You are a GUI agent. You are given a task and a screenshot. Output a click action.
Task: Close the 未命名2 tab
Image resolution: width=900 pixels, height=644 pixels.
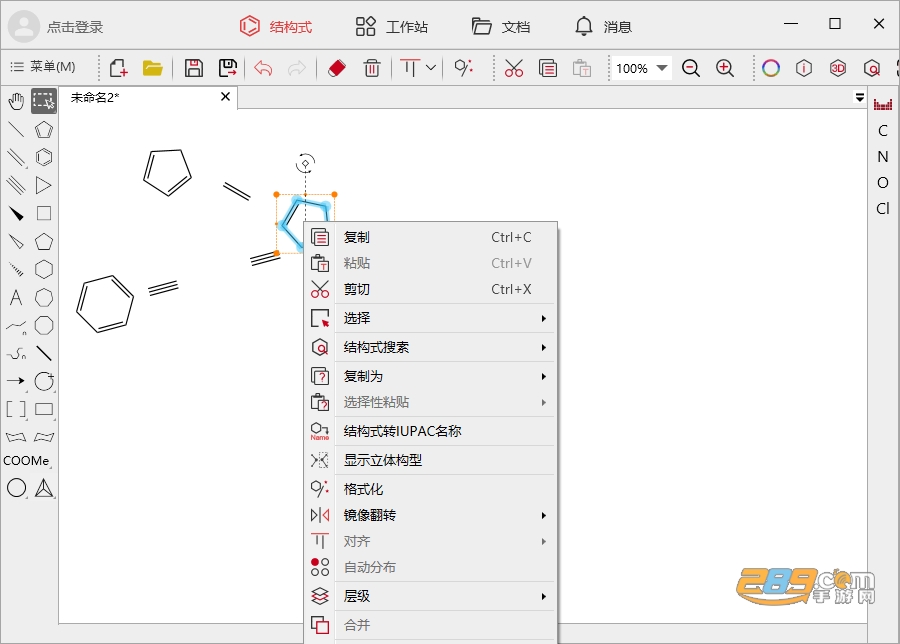click(x=226, y=97)
